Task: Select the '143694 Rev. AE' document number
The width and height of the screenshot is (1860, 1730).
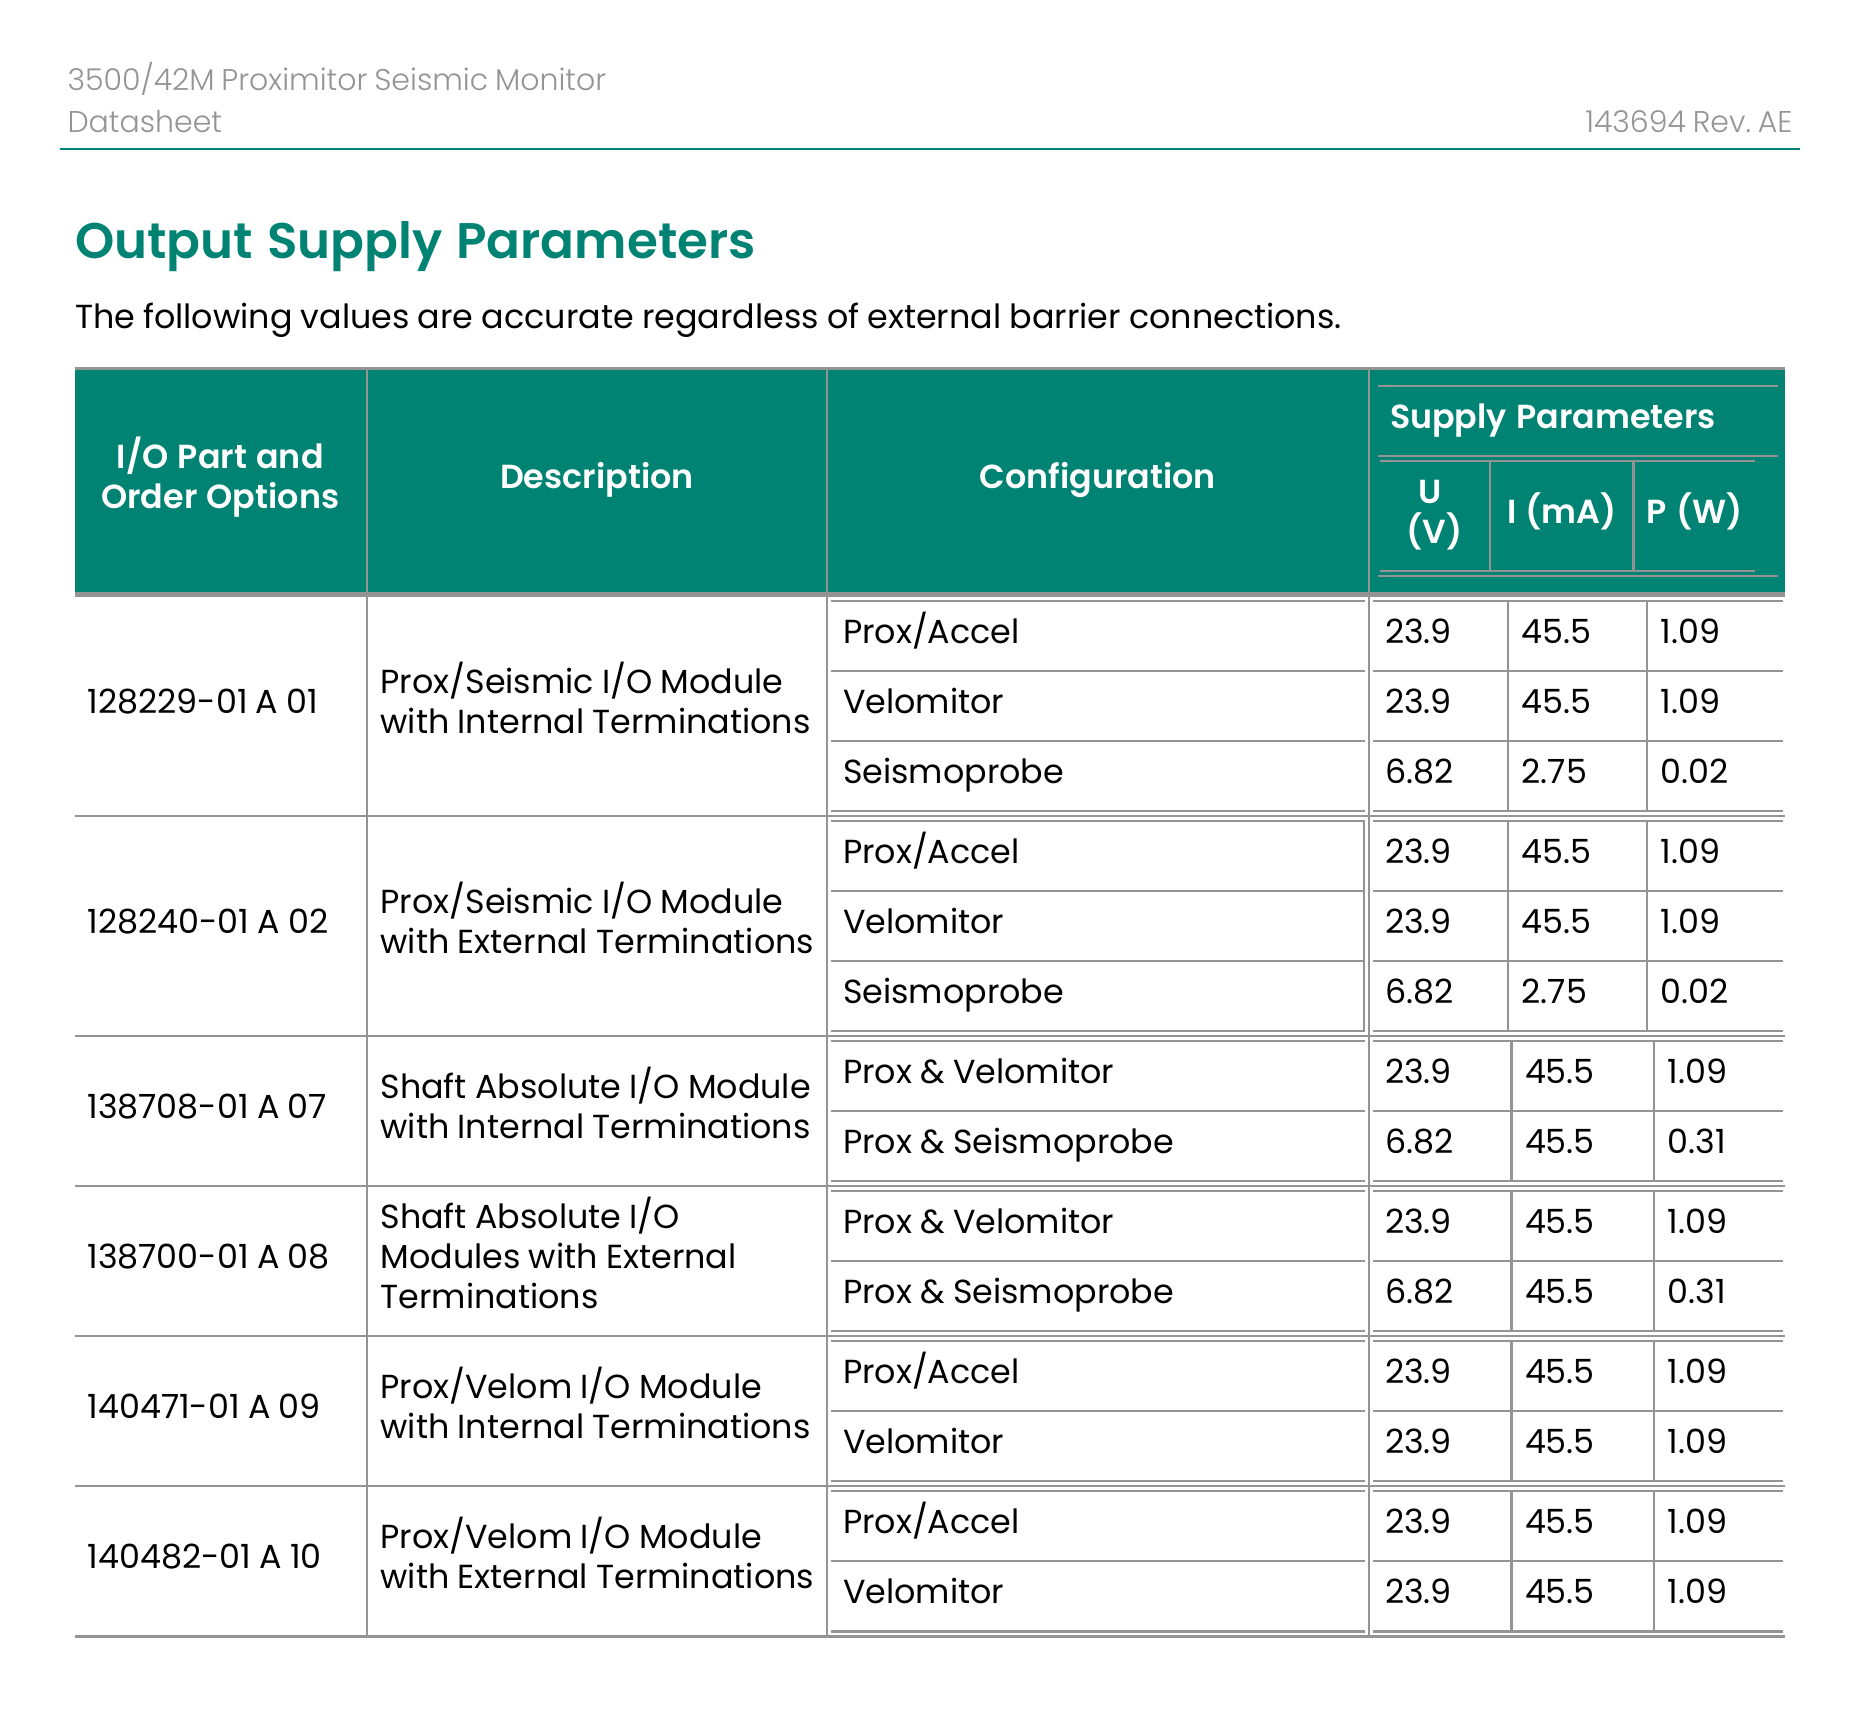Action: [1688, 122]
